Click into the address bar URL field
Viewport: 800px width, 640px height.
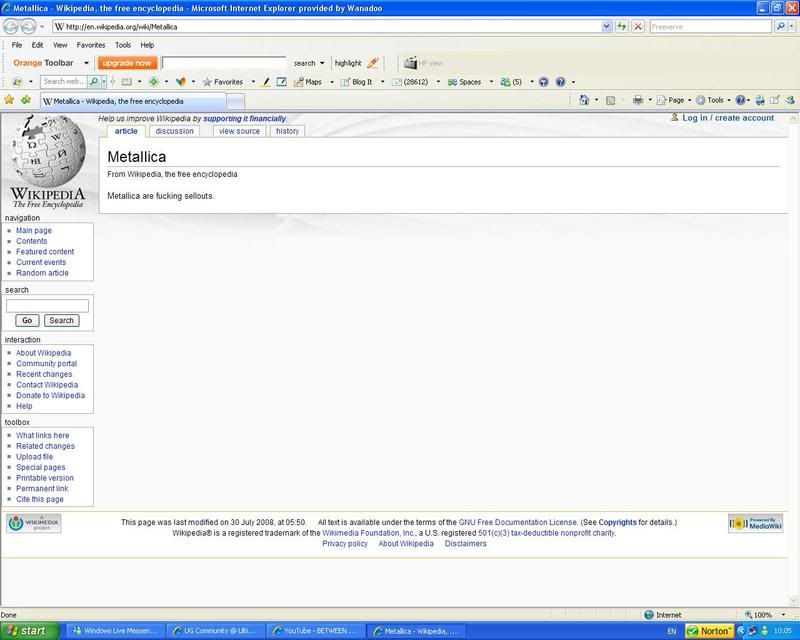click(328, 27)
